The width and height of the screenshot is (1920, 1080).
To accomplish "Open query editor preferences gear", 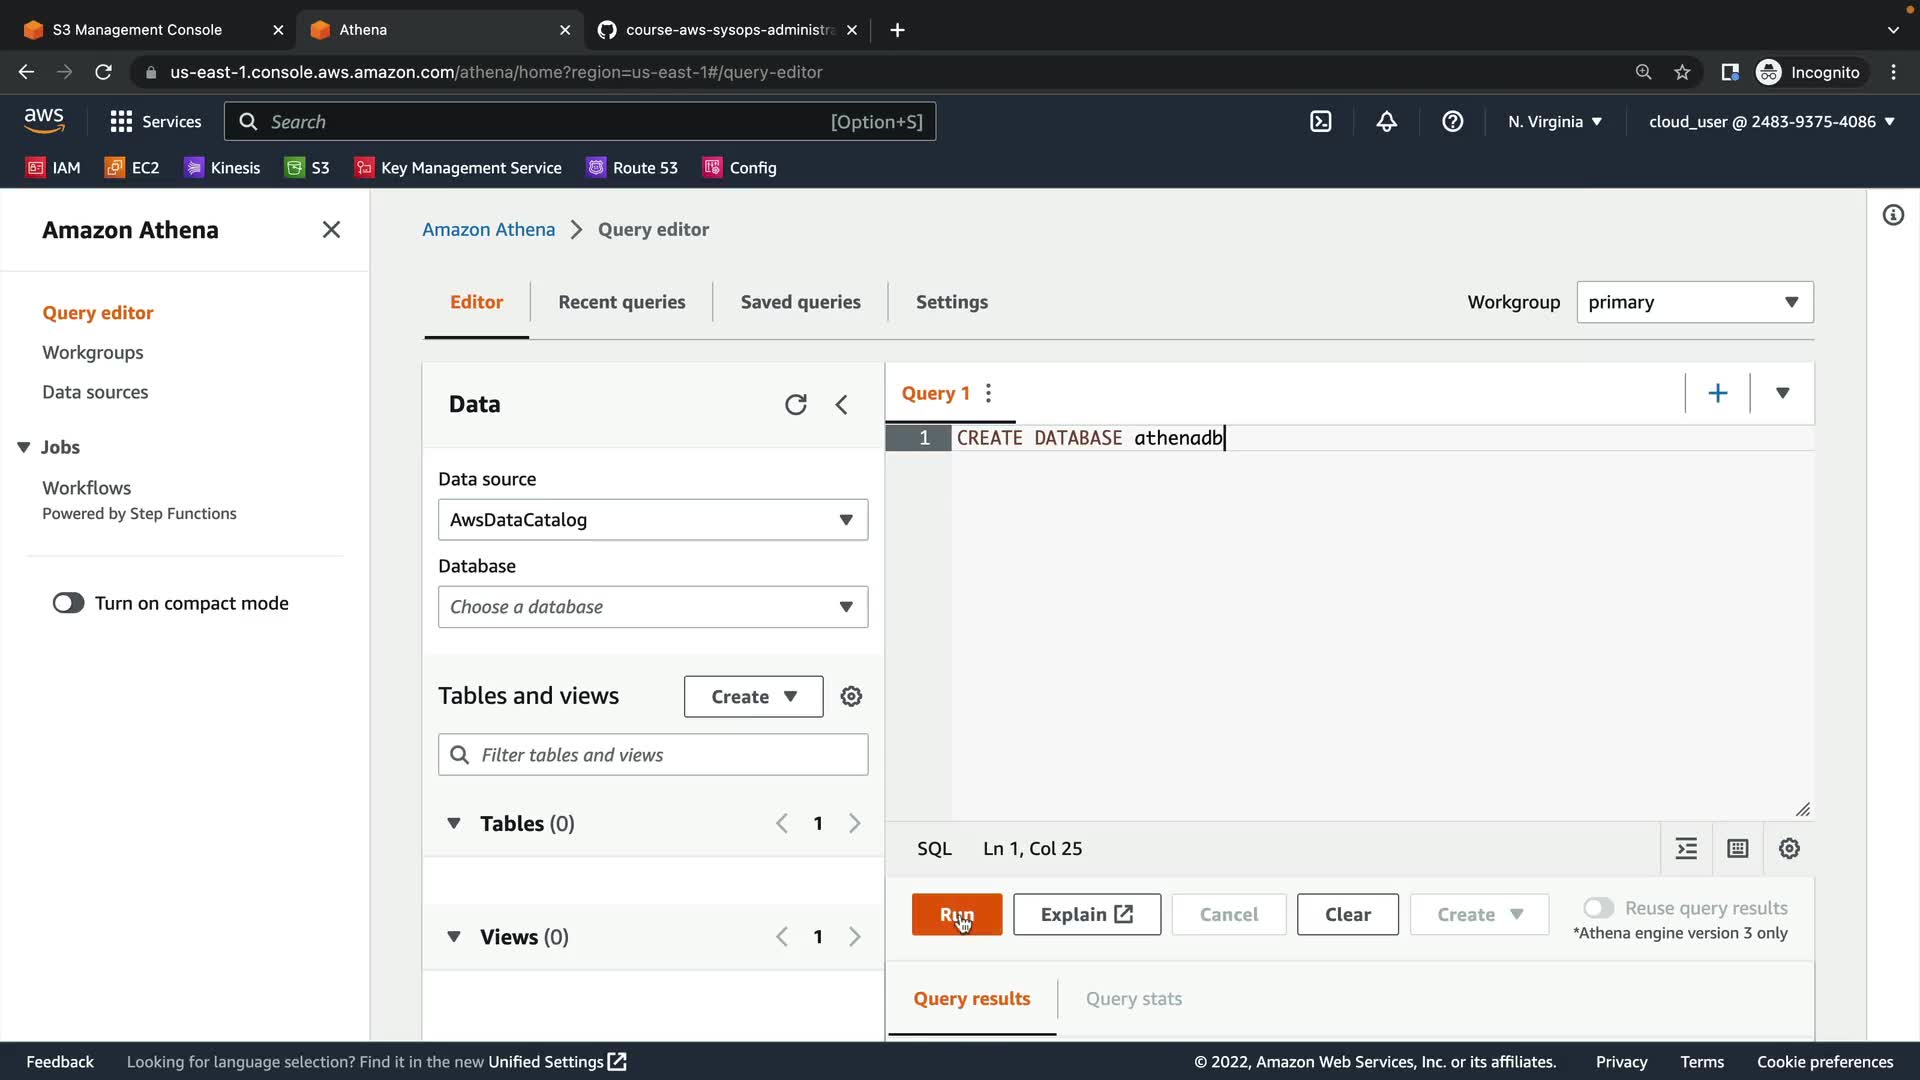I will click(1789, 848).
